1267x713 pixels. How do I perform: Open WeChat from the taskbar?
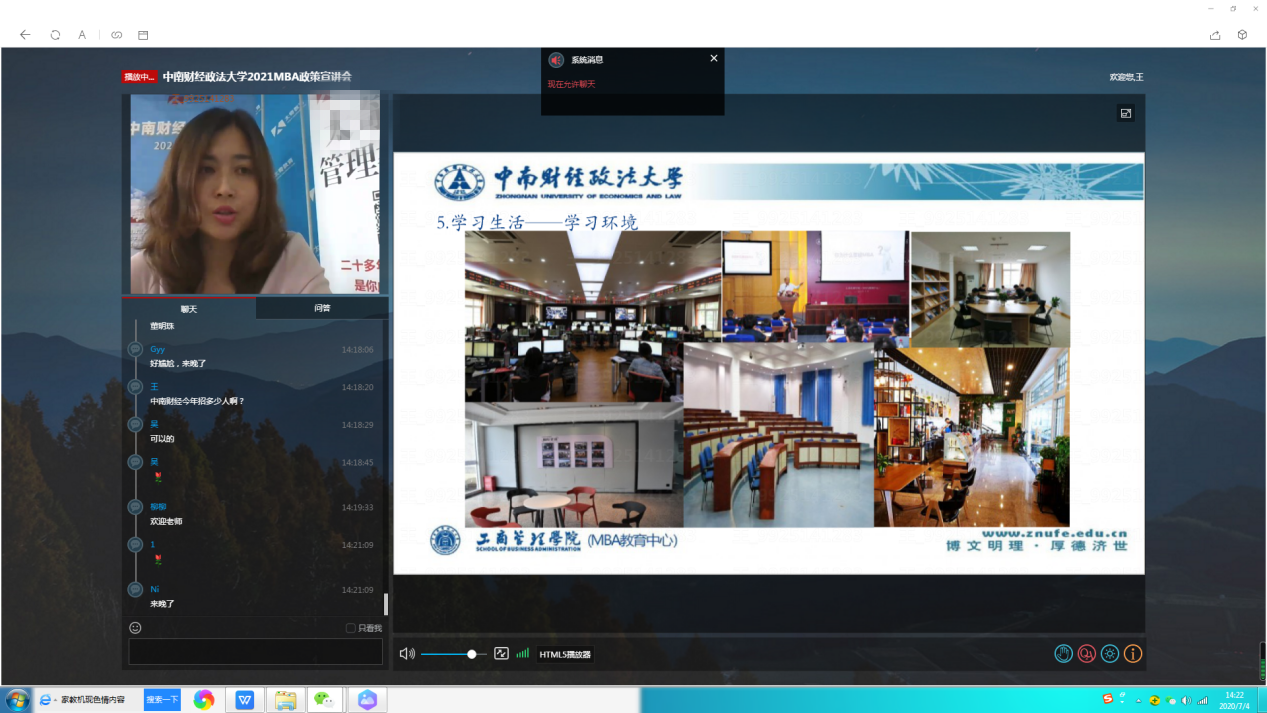[x=324, y=700]
